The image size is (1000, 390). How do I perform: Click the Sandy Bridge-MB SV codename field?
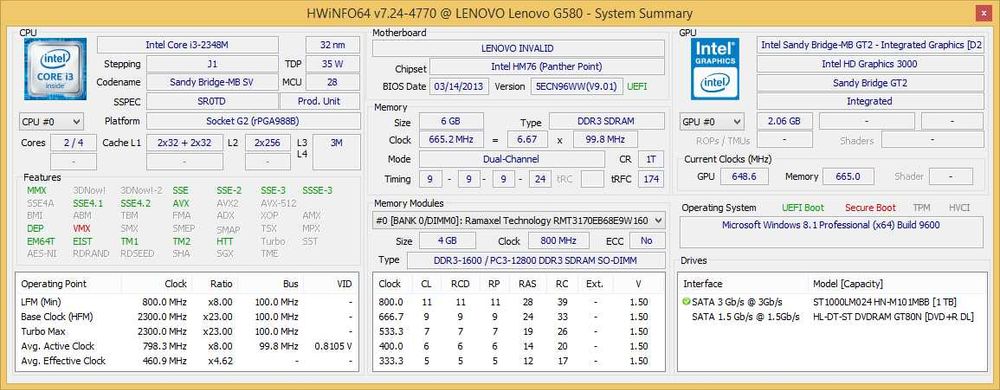212,82
